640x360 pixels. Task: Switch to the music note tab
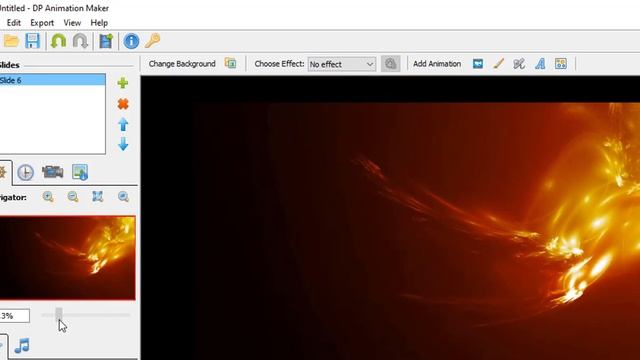tap(22, 345)
